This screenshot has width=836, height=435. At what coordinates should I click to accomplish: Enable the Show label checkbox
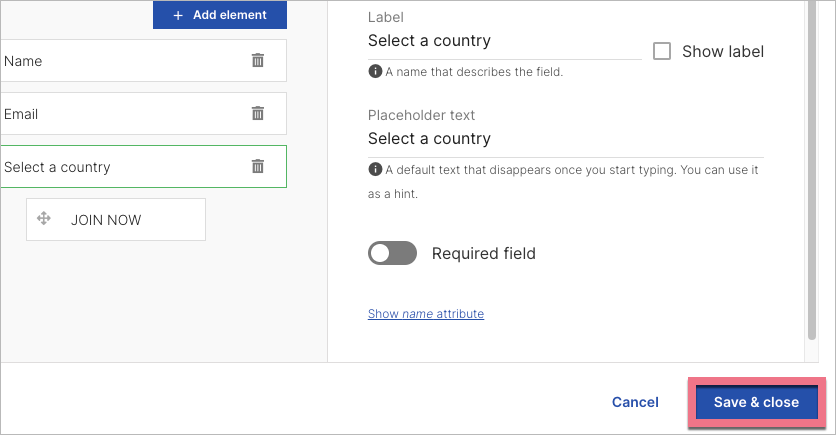pos(662,51)
